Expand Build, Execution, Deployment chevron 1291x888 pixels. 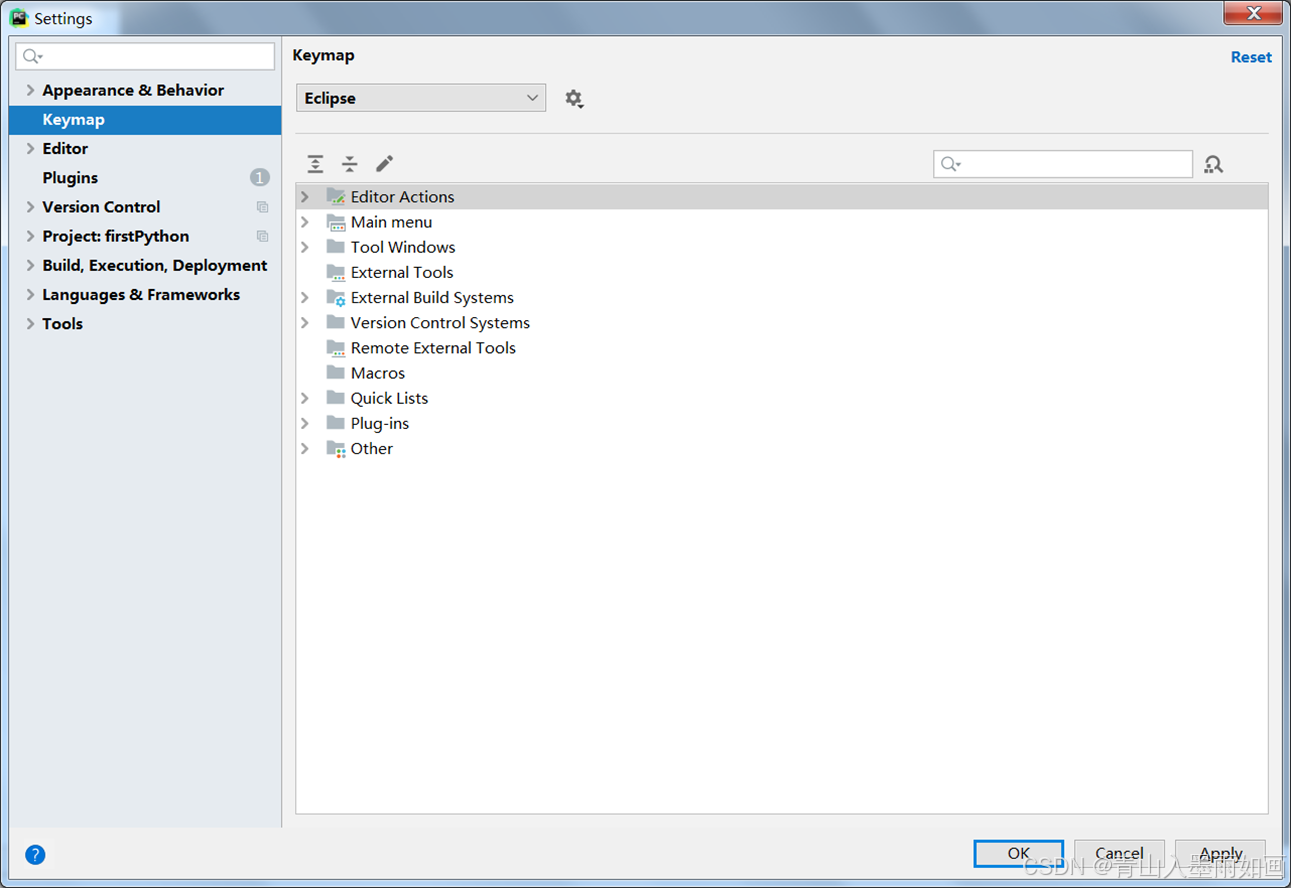coord(30,265)
